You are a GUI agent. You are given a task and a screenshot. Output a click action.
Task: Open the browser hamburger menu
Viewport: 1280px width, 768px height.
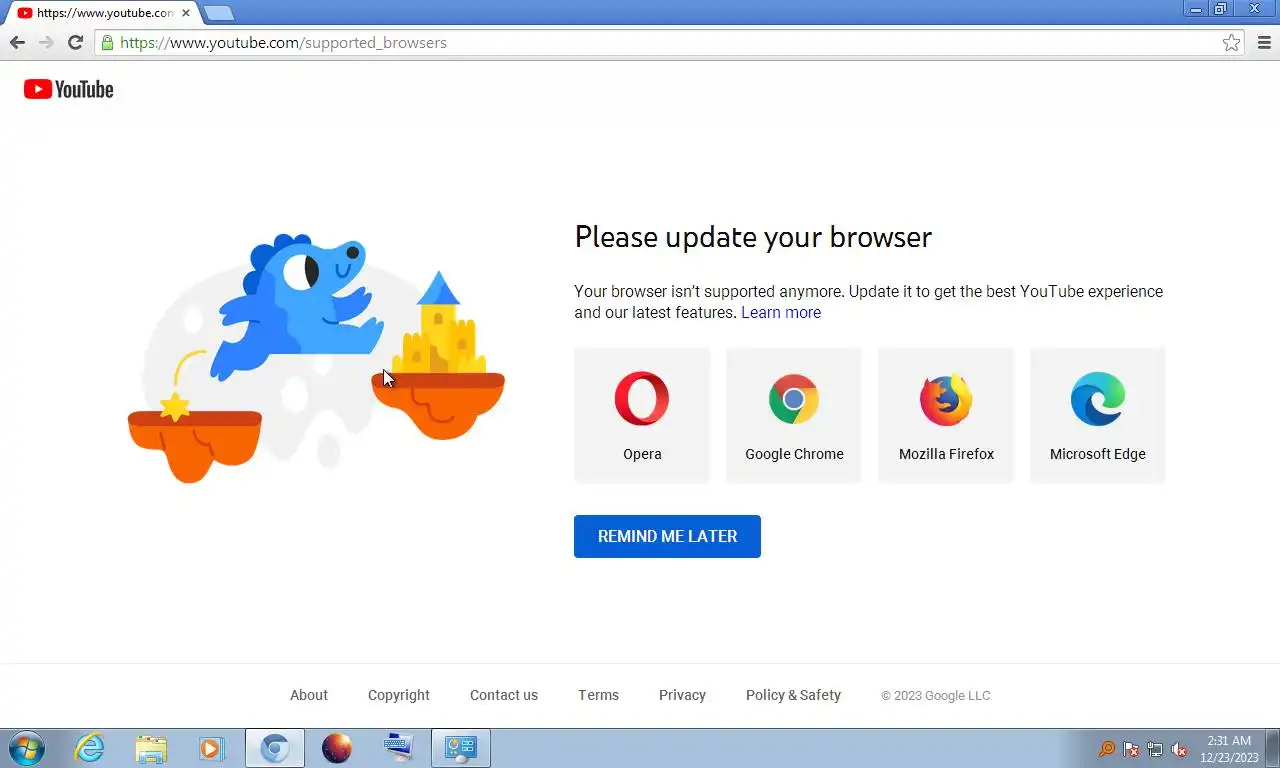coord(1264,43)
